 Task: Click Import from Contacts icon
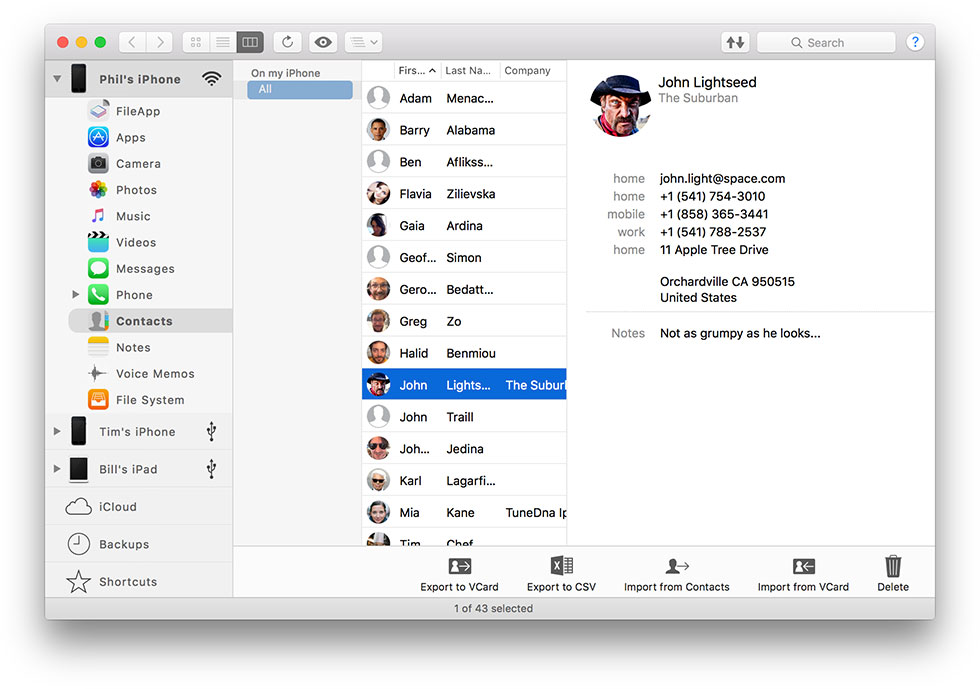(677, 566)
